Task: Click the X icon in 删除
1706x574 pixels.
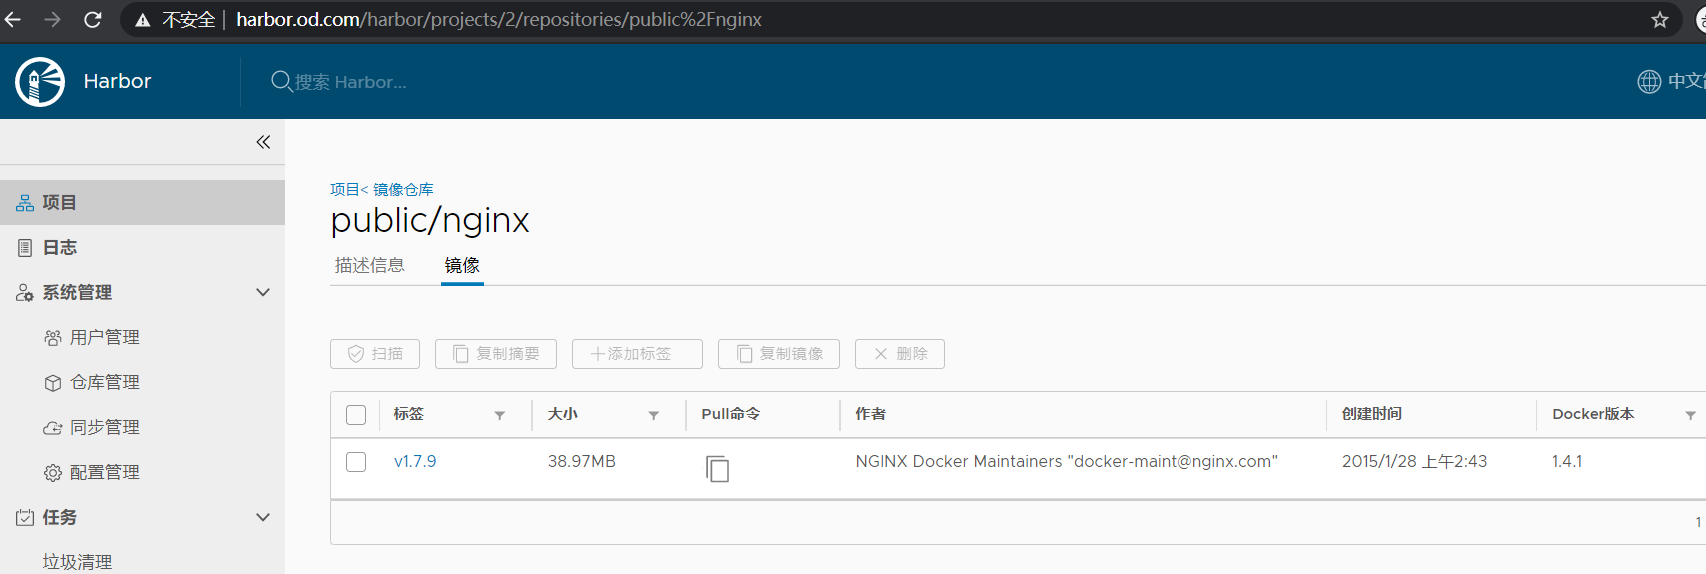Action: 881,354
